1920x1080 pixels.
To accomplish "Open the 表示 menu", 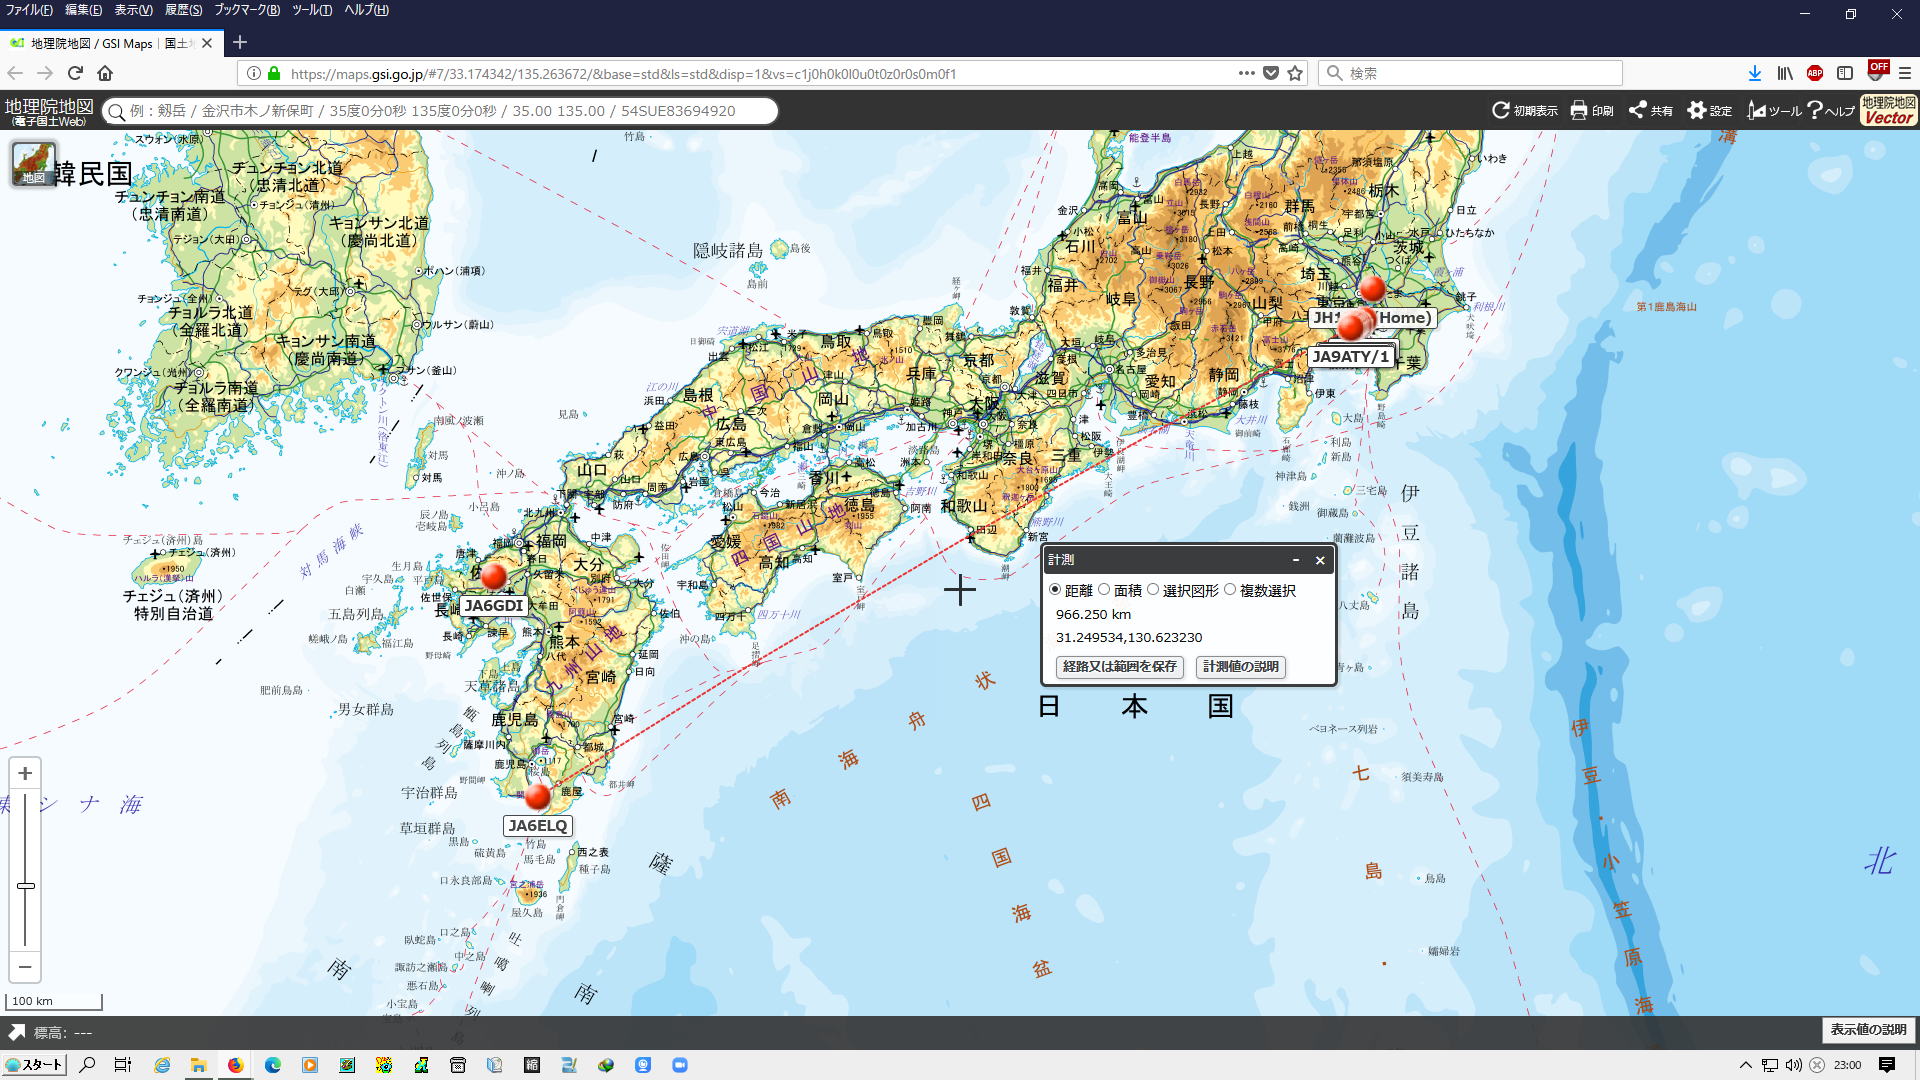I will [133, 10].
